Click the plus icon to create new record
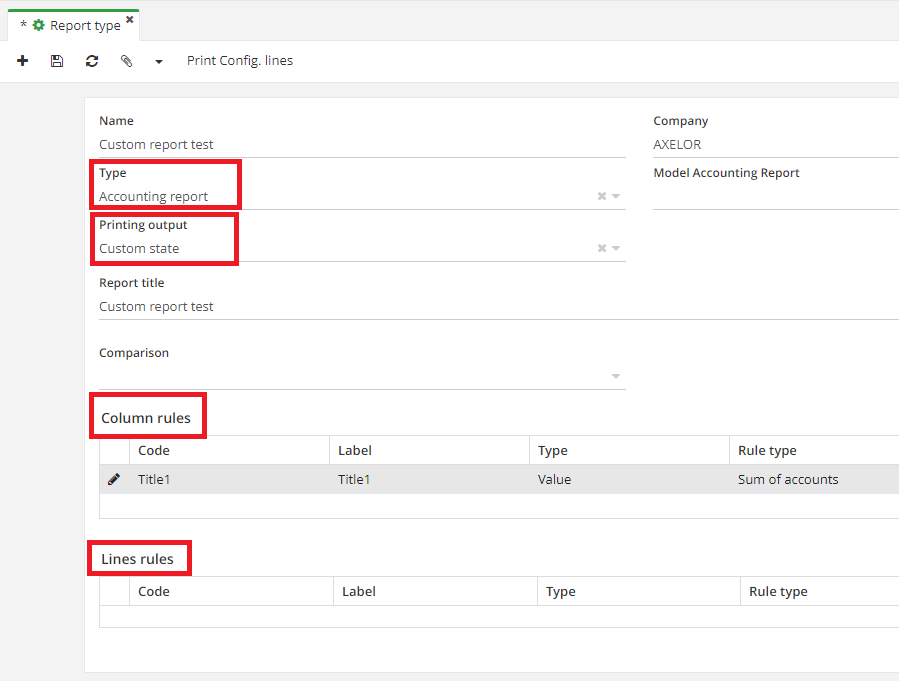Viewport: 899px width, 681px height. [x=23, y=61]
